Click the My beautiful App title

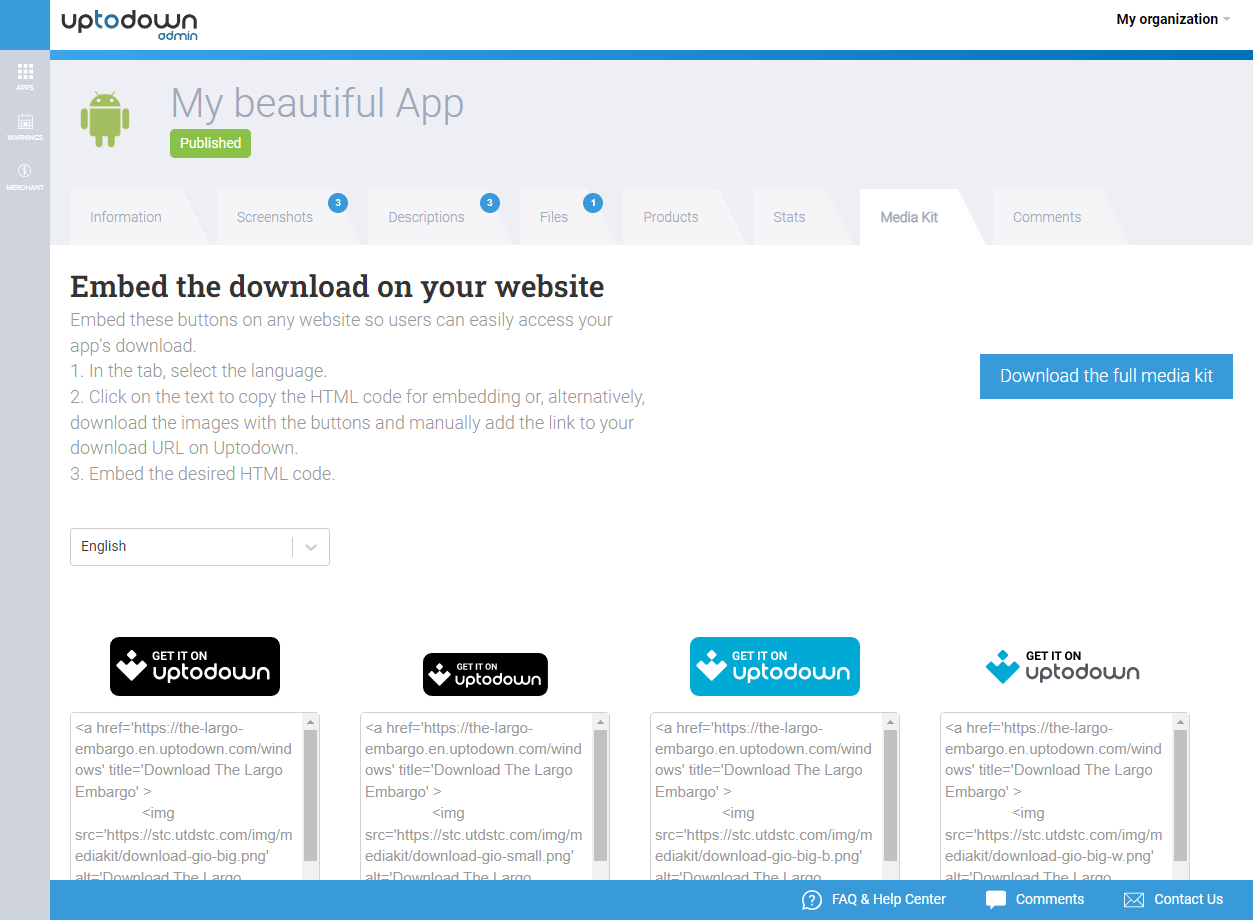[317, 103]
